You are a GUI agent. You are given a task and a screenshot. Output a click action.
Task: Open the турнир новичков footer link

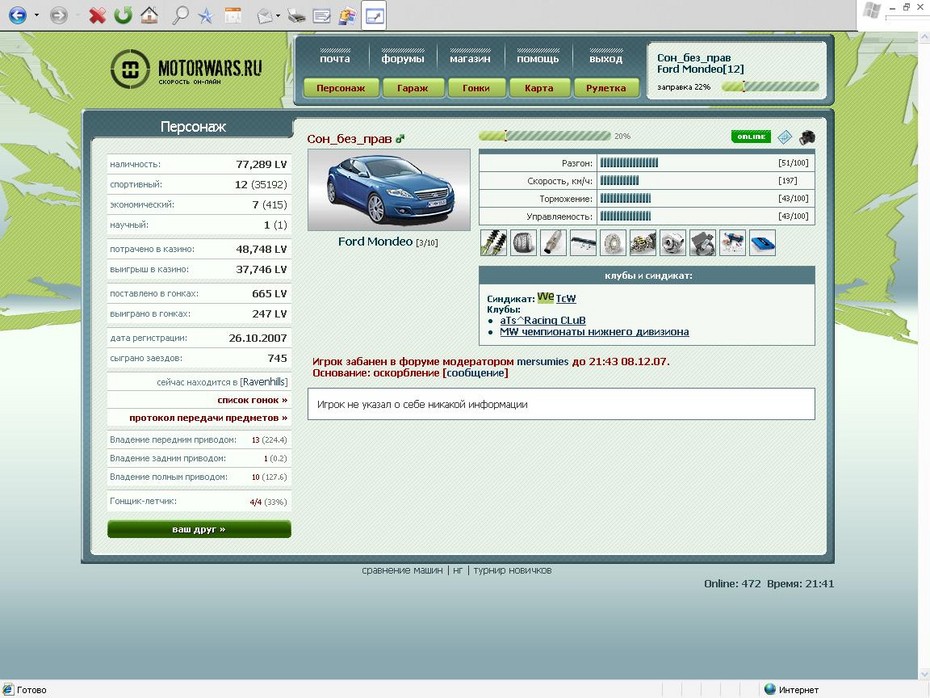pyautogui.click(x=512, y=570)
